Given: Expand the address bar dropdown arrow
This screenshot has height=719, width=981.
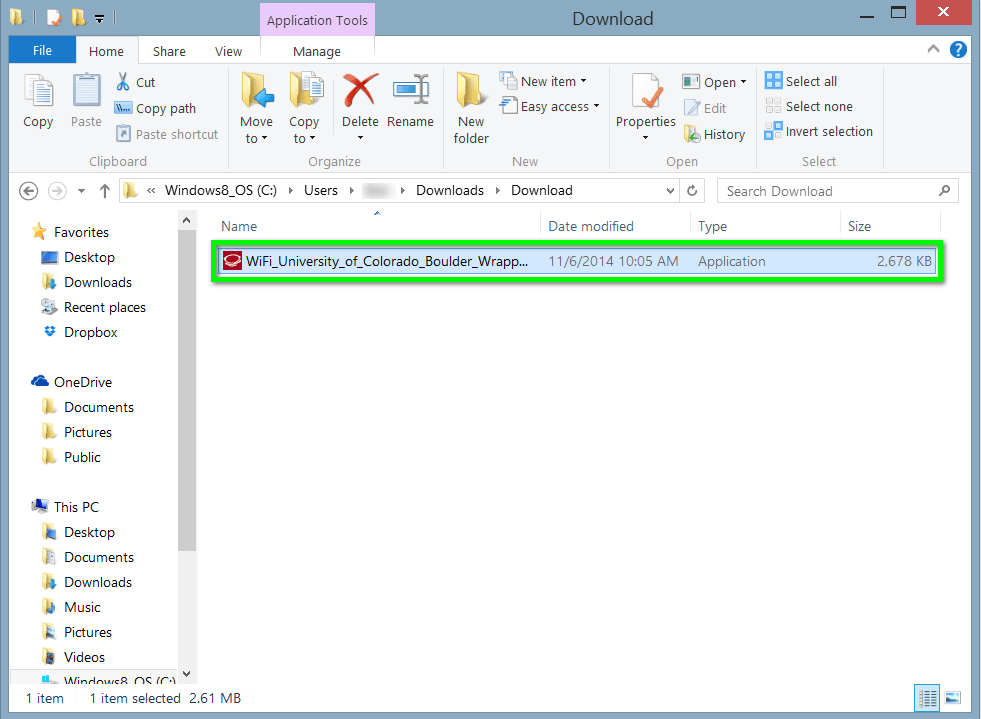Looking at the screenshot, I should (x=670, y=190).
